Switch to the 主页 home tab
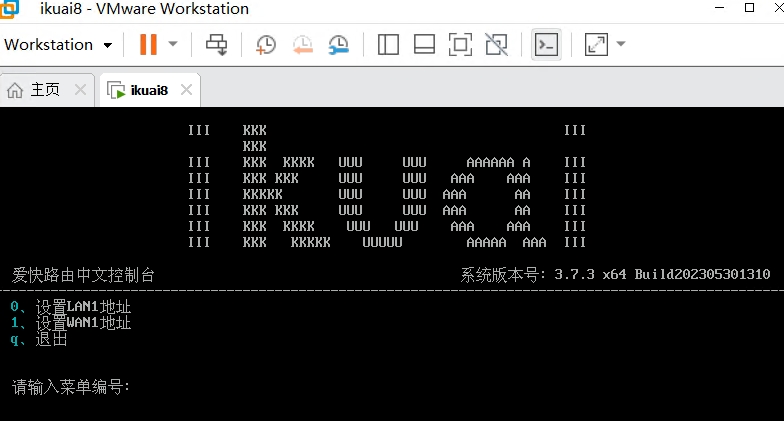Image resolution: width=784 pixels, height=421 pixels. (45, 90)
